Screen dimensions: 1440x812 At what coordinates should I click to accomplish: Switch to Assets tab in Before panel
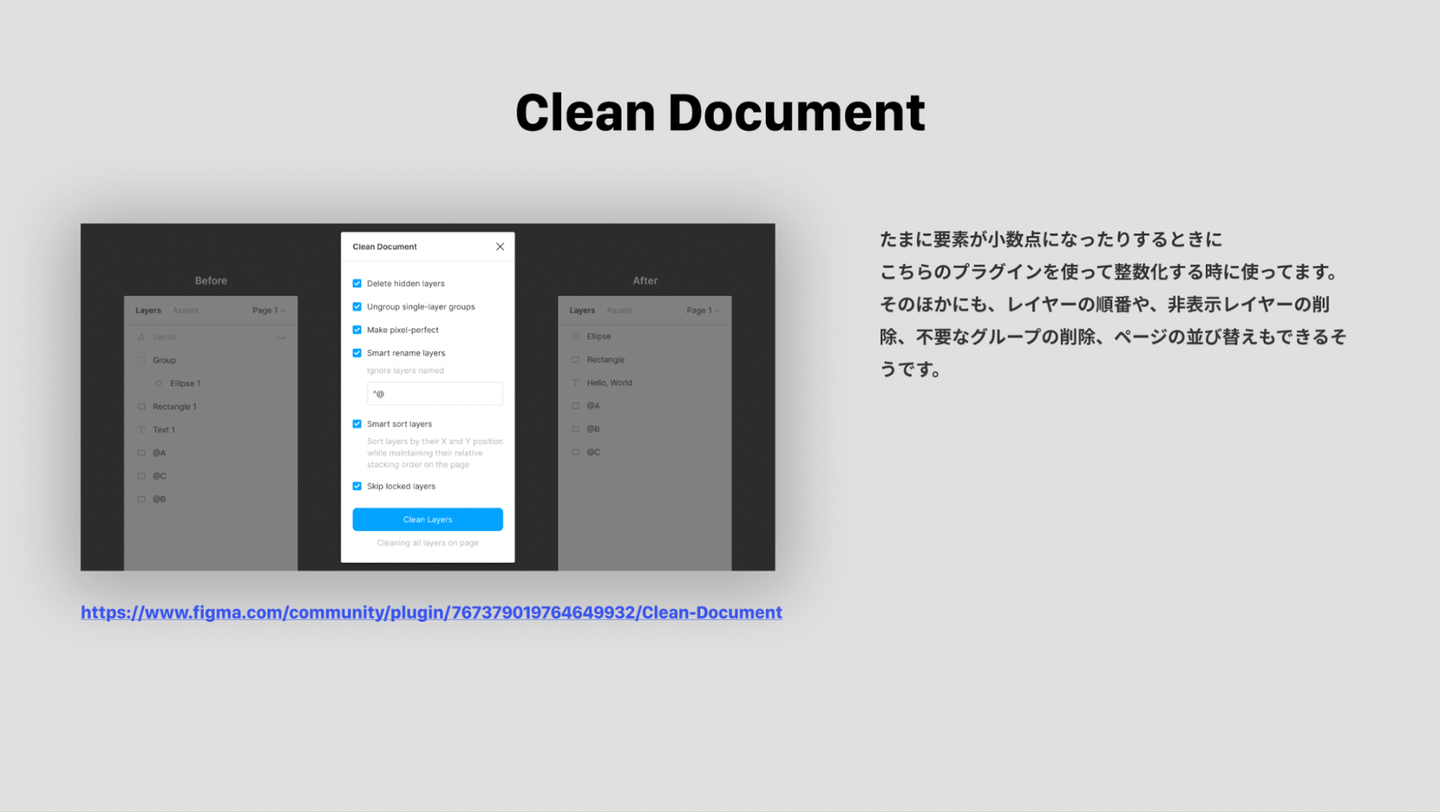(x=185, y=310)
